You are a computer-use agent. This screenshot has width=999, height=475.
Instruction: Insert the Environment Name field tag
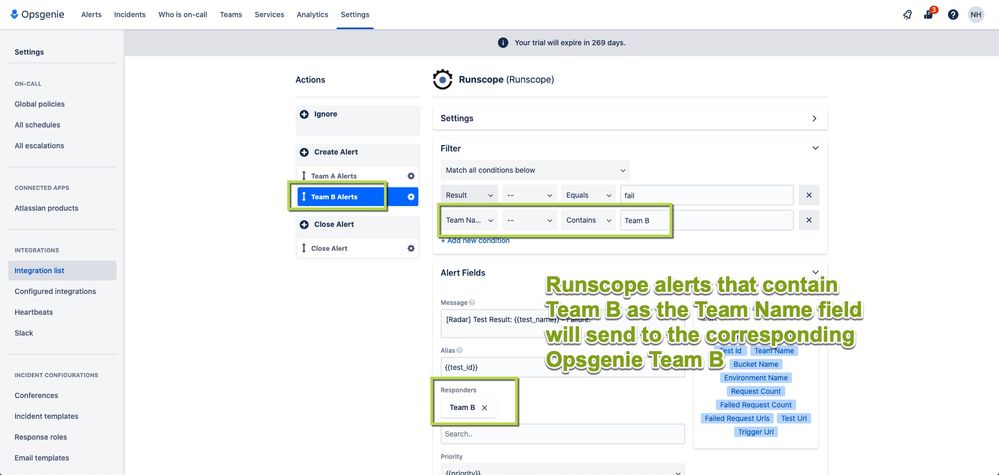point(756,378)
